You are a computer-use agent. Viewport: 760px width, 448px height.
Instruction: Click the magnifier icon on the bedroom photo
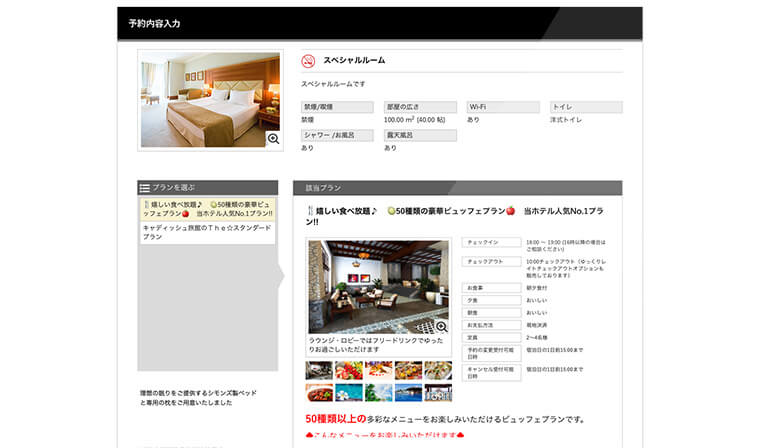point(273,139)
